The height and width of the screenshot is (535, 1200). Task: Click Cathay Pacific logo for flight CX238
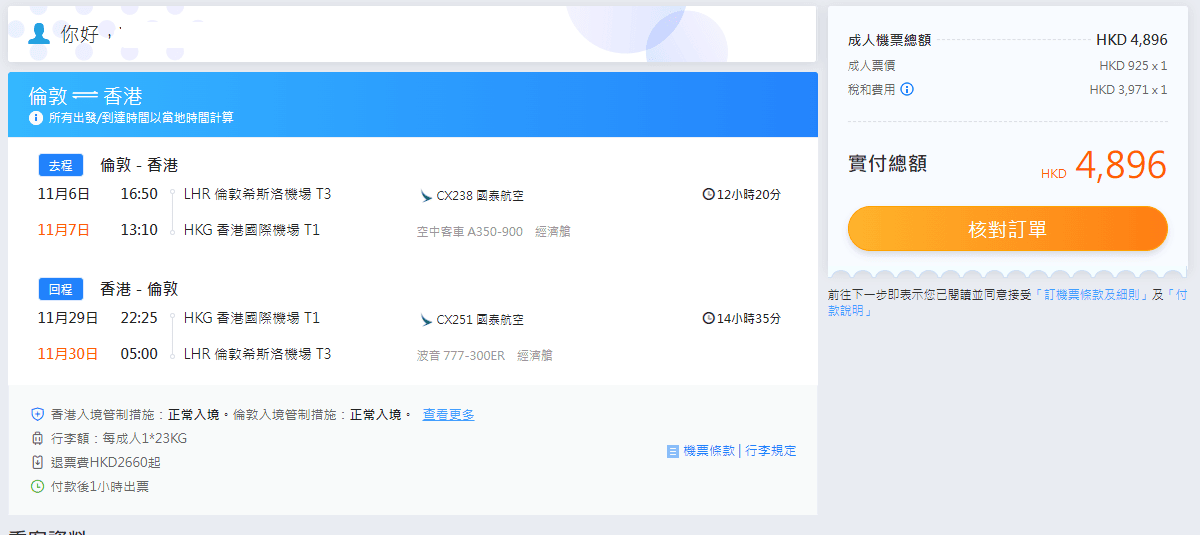click(426, 196)
